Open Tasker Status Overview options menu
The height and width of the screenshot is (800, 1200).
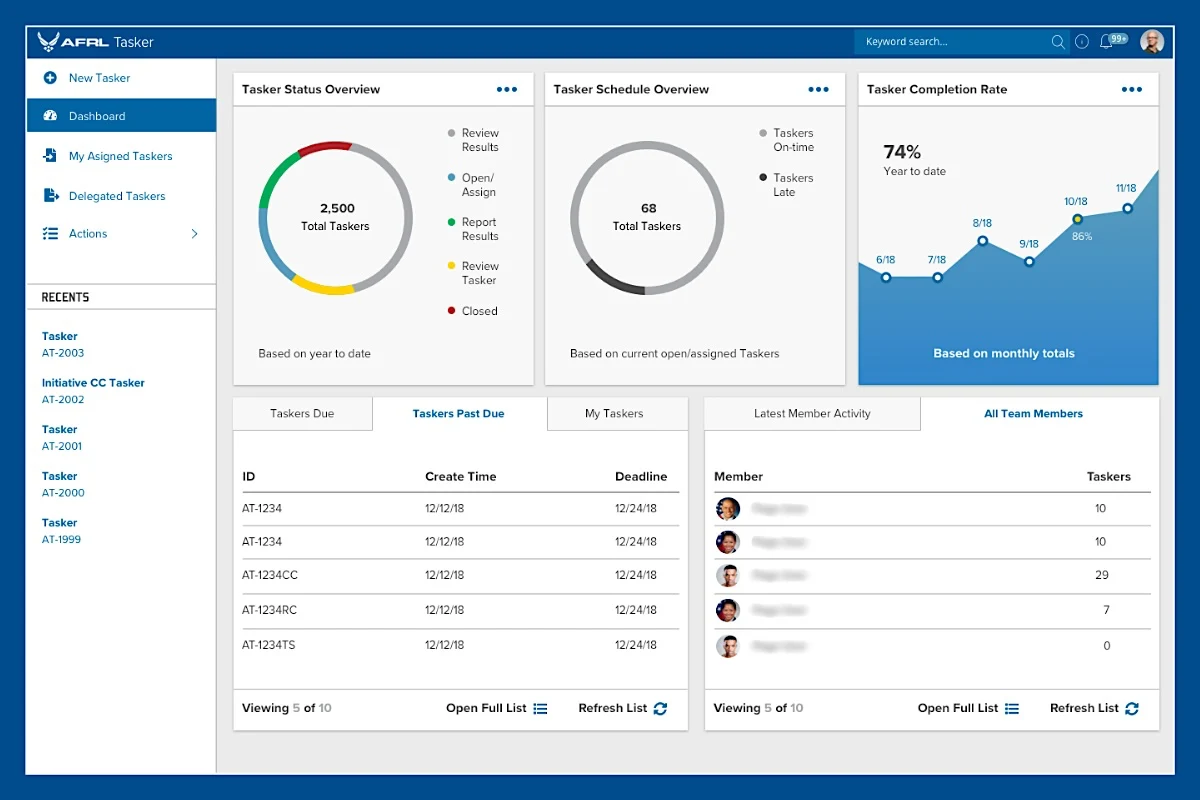(x=507, y=89)
